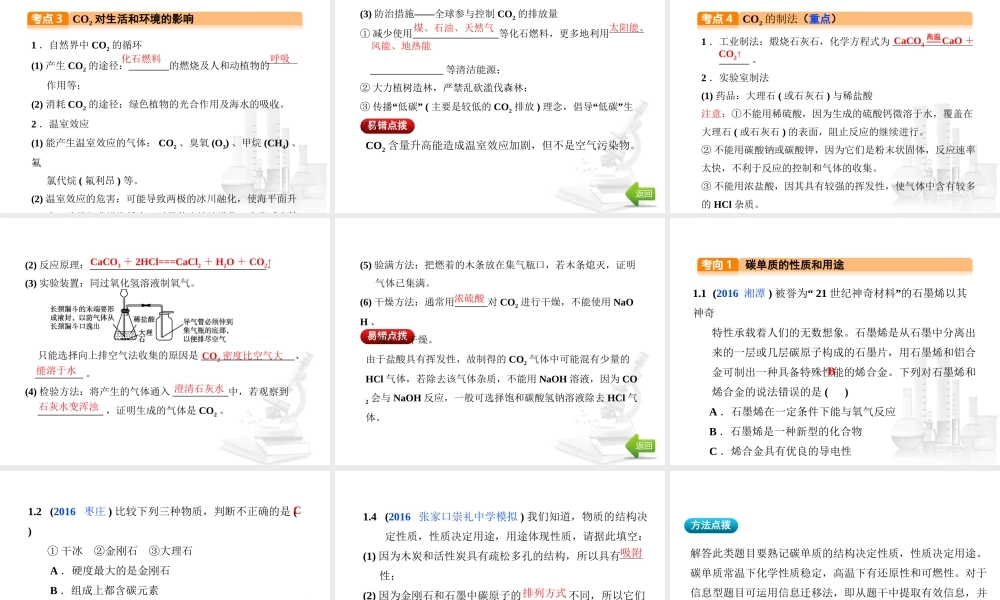
Task: Click the green 返回 arrow on the 验满方法 slide
Action: pos(640,446)
